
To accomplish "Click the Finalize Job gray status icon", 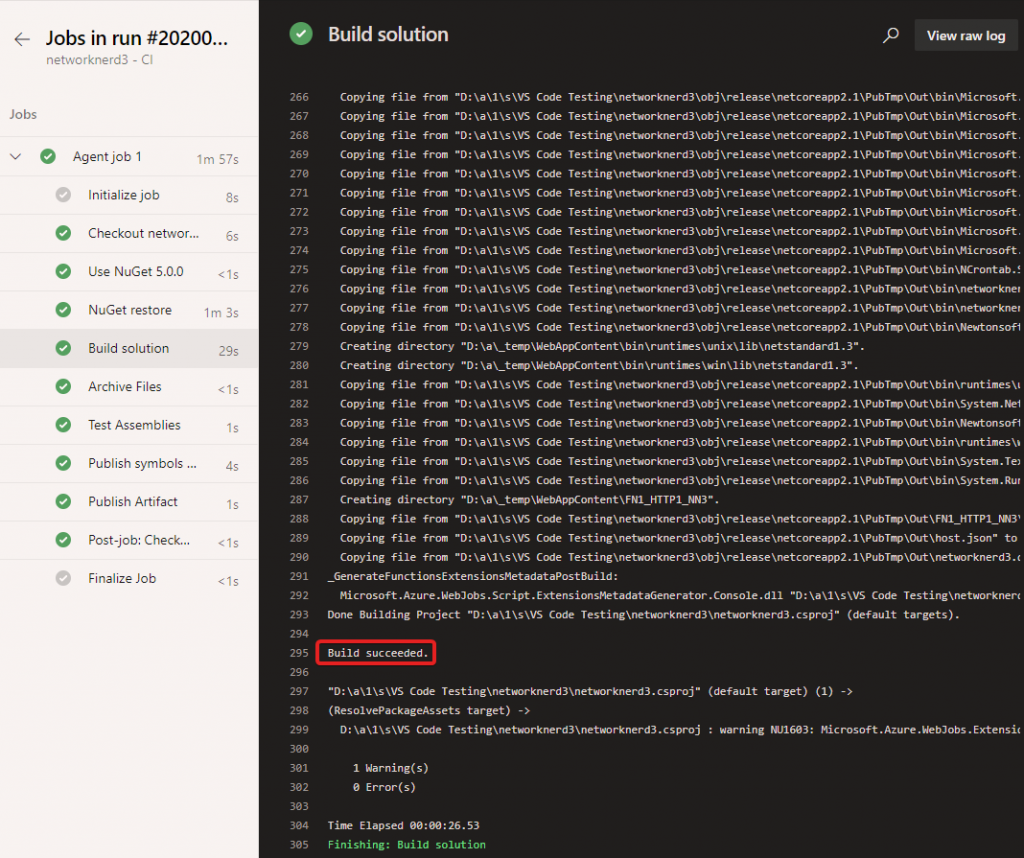I will pos(63,579).
